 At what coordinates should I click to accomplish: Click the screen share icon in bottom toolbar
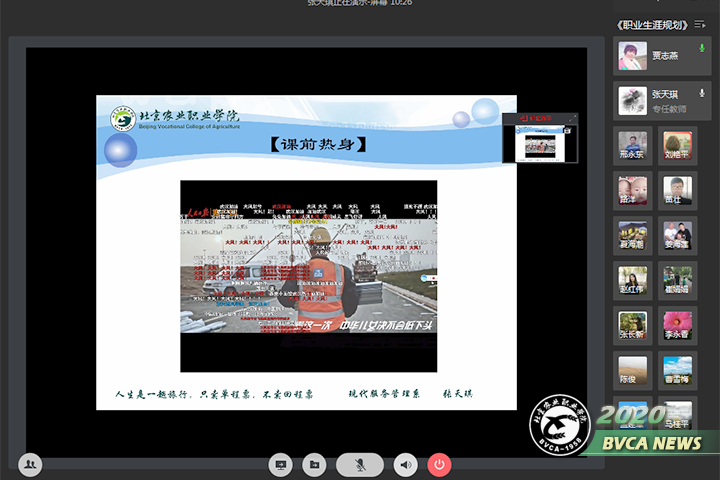281,465
